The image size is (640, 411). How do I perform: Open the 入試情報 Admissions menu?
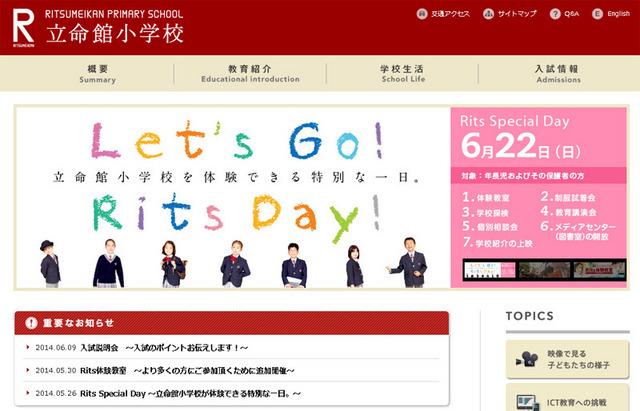558,74
